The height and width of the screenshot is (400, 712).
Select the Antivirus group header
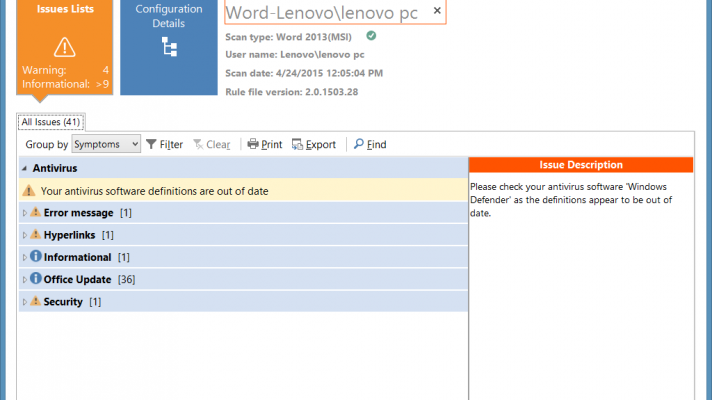tap(243, 168)
